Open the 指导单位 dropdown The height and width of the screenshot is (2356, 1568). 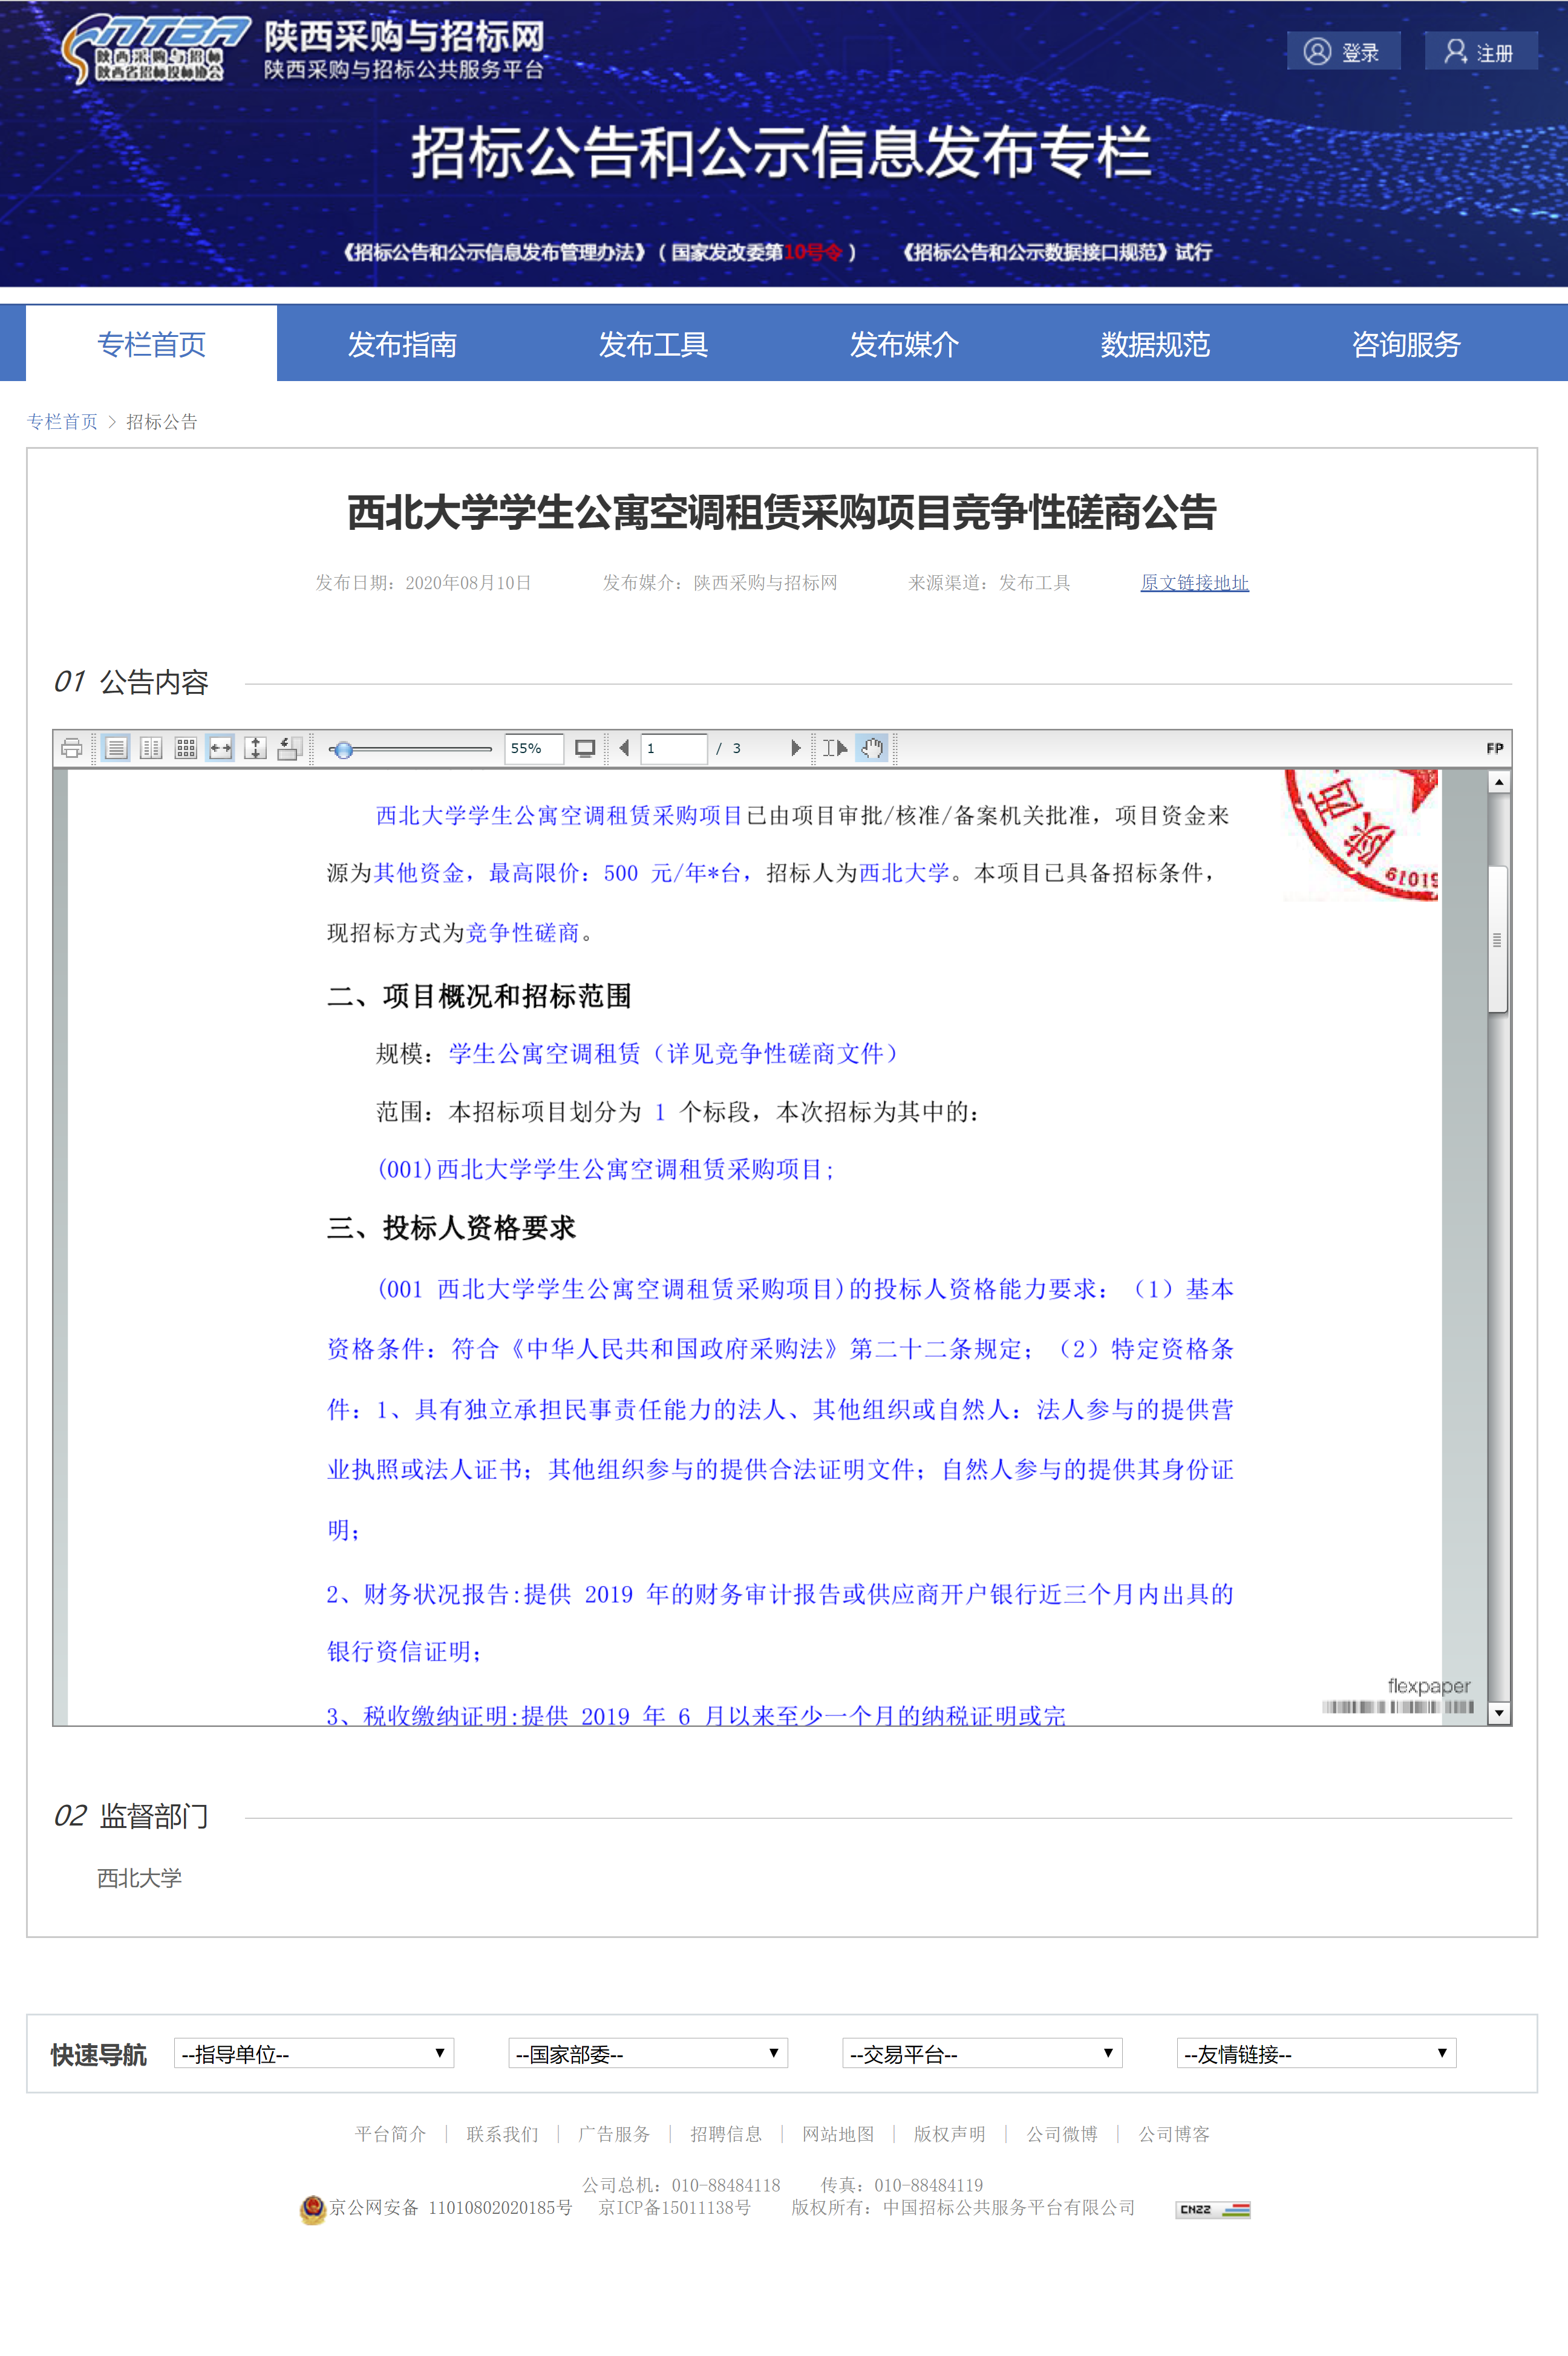tap(314, 2053)
